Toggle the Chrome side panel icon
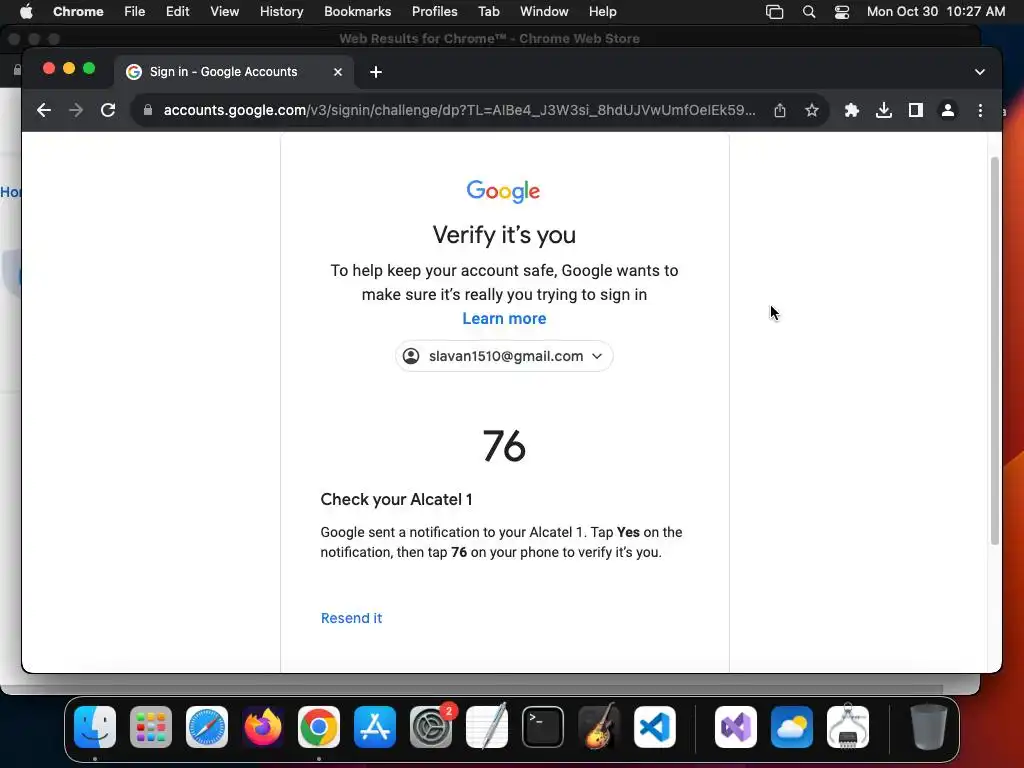This screenshot has width=1024, height=768. click(916, 110)
